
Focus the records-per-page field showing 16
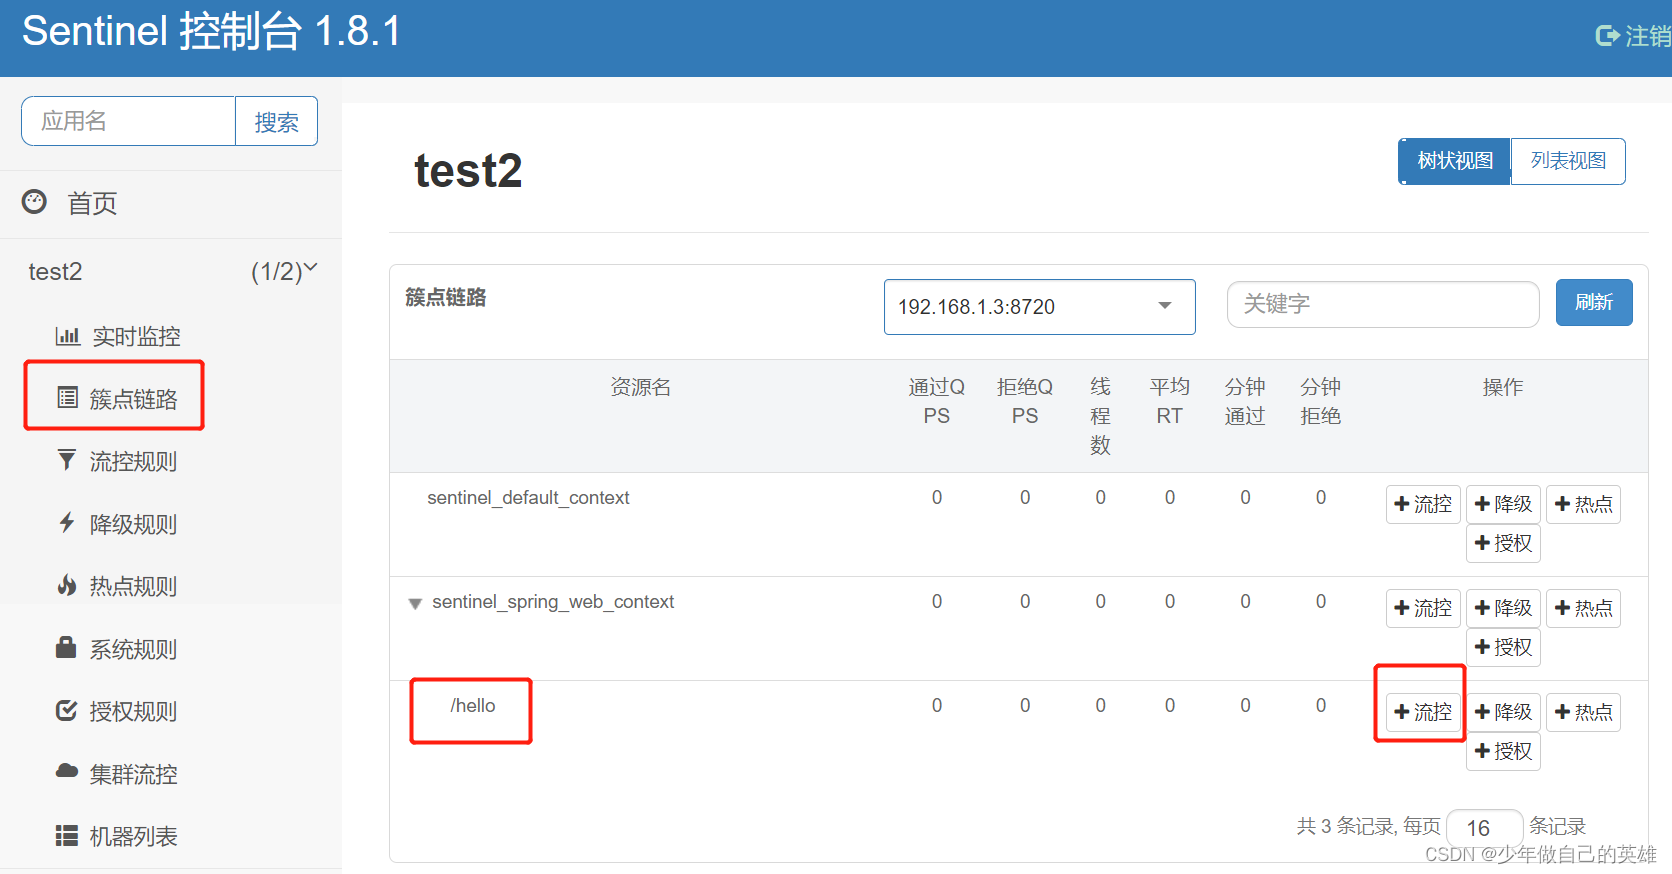point(1484,828)
